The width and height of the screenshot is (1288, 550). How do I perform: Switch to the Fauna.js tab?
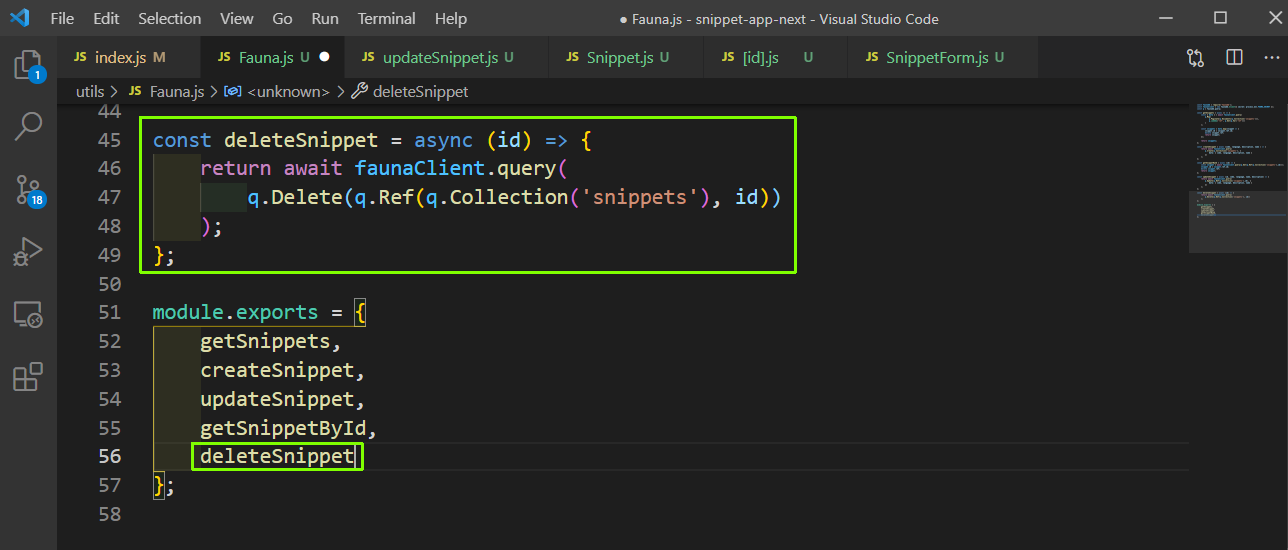coord(272,58)
